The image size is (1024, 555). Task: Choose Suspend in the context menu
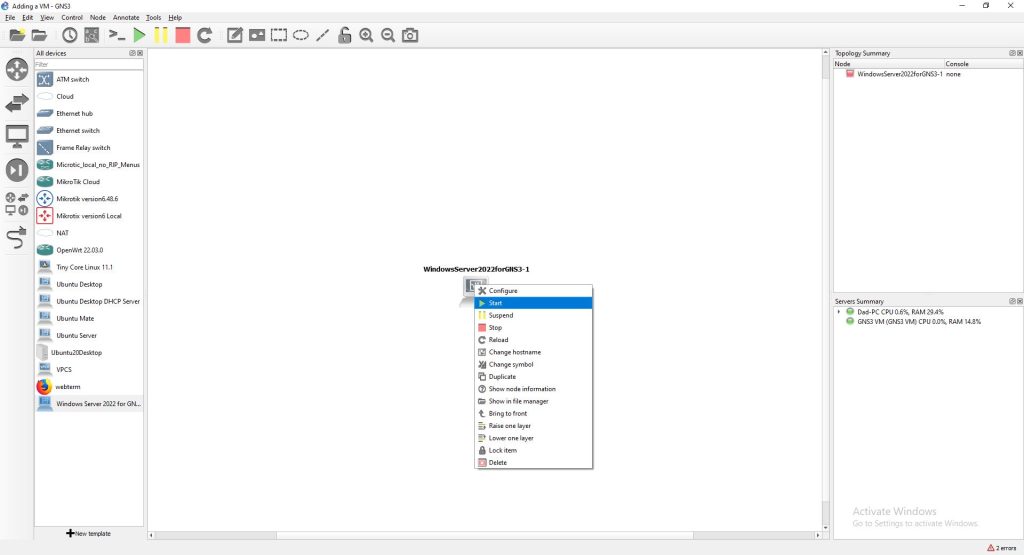[x=534, y=315]
